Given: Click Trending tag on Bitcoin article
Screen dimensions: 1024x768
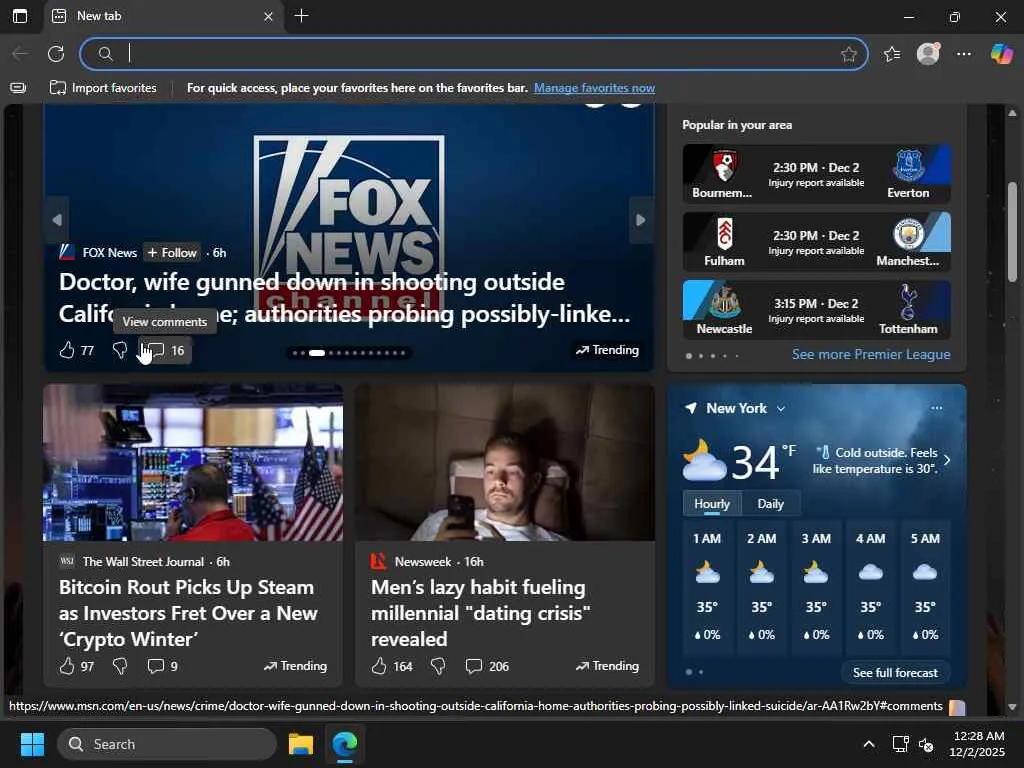Looking at the screenshot, I should (295, 666).
